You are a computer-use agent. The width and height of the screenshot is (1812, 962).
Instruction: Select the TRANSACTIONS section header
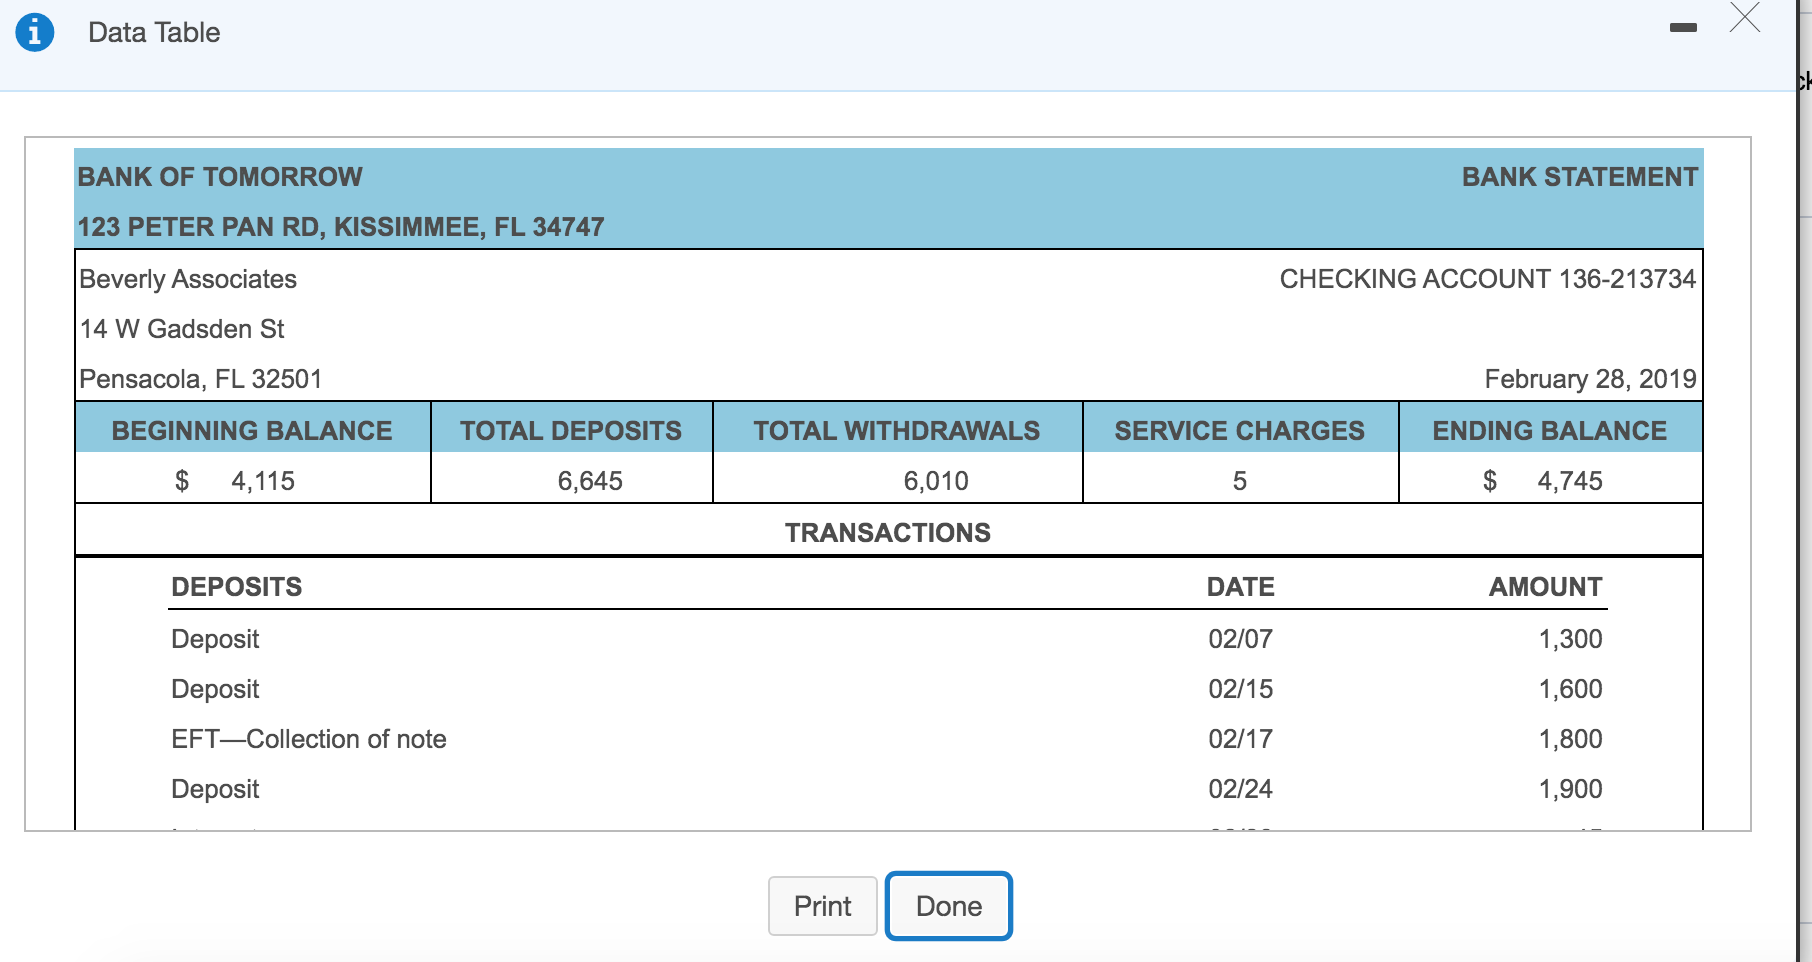[x=888, y=532]
